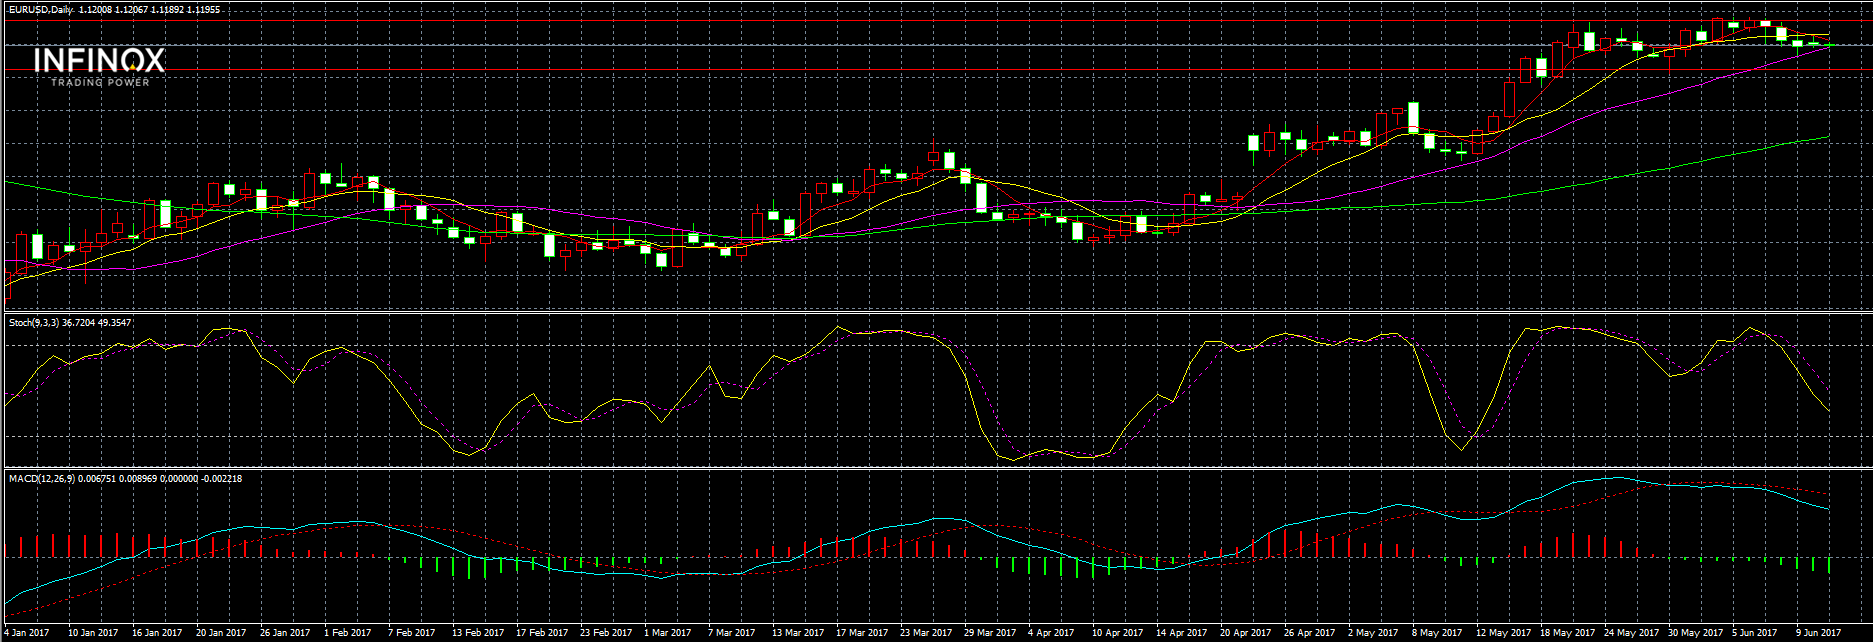Screen dimensions: 1873x642
Task: Click the 12 May 2017 date label
Action: tap(1501, 633)
